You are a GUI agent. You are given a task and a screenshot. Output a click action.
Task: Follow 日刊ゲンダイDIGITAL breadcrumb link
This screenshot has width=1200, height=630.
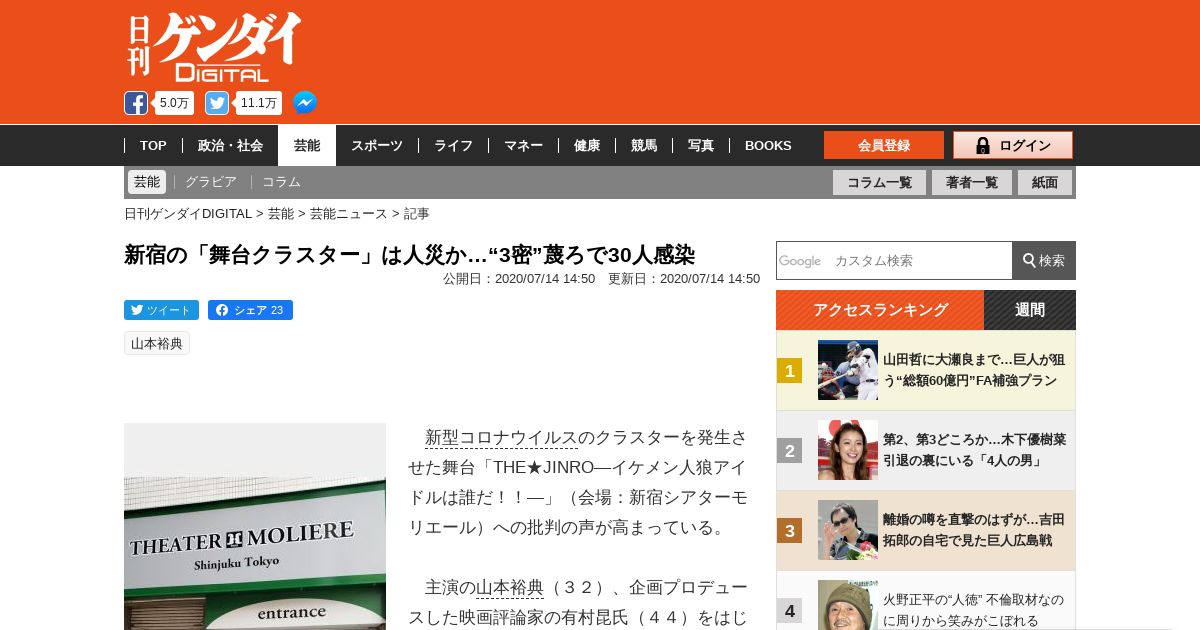point(188,213)
